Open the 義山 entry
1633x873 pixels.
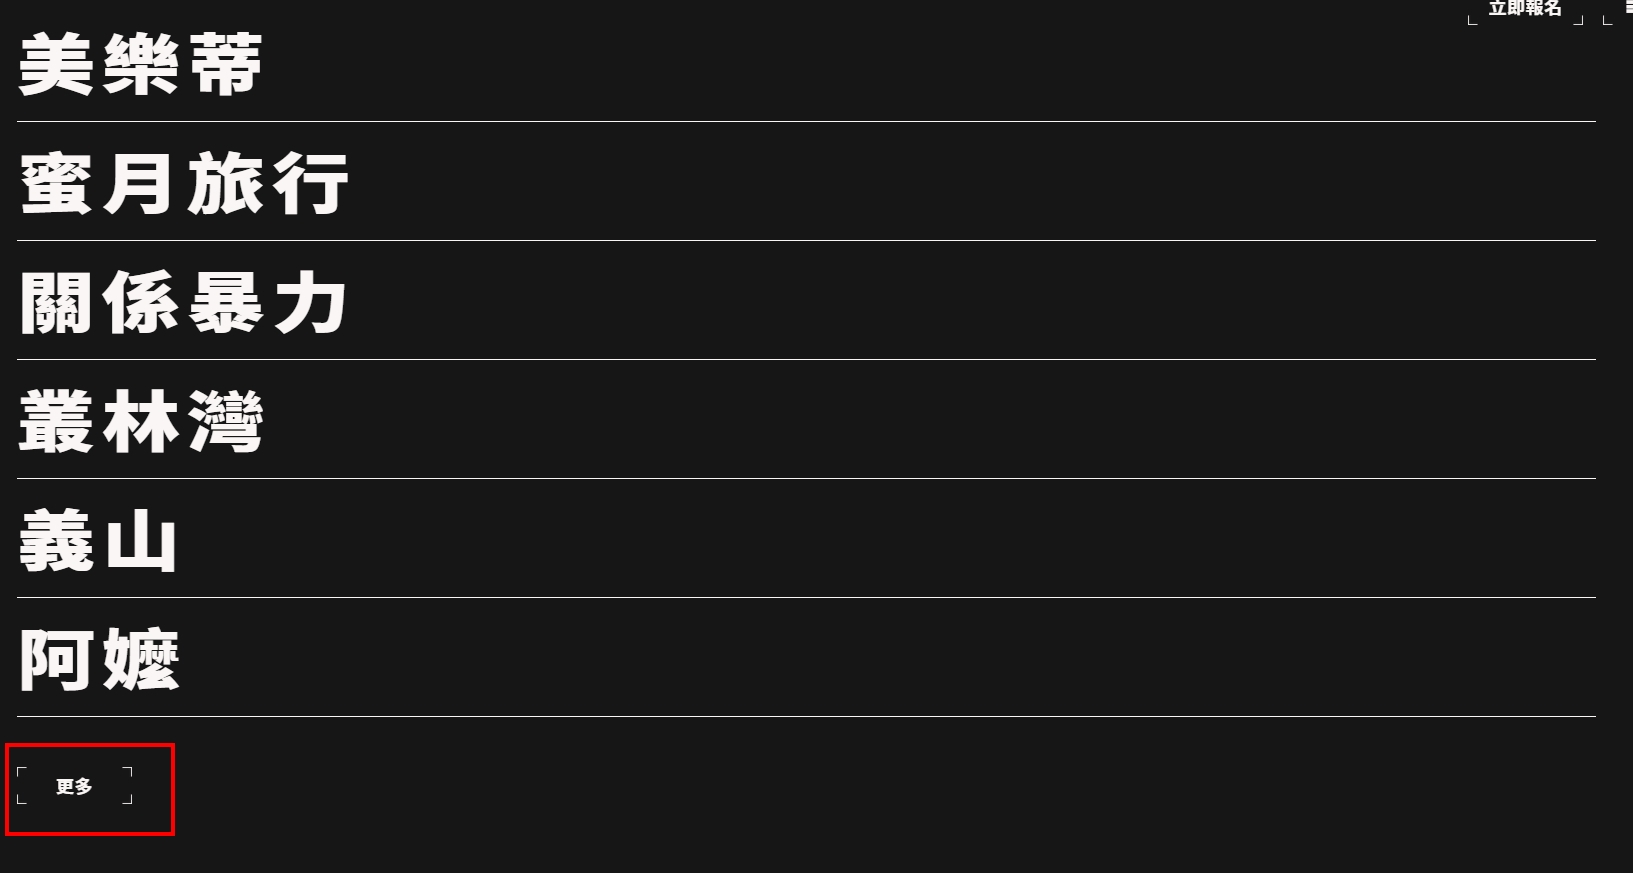tap(98, 540)
